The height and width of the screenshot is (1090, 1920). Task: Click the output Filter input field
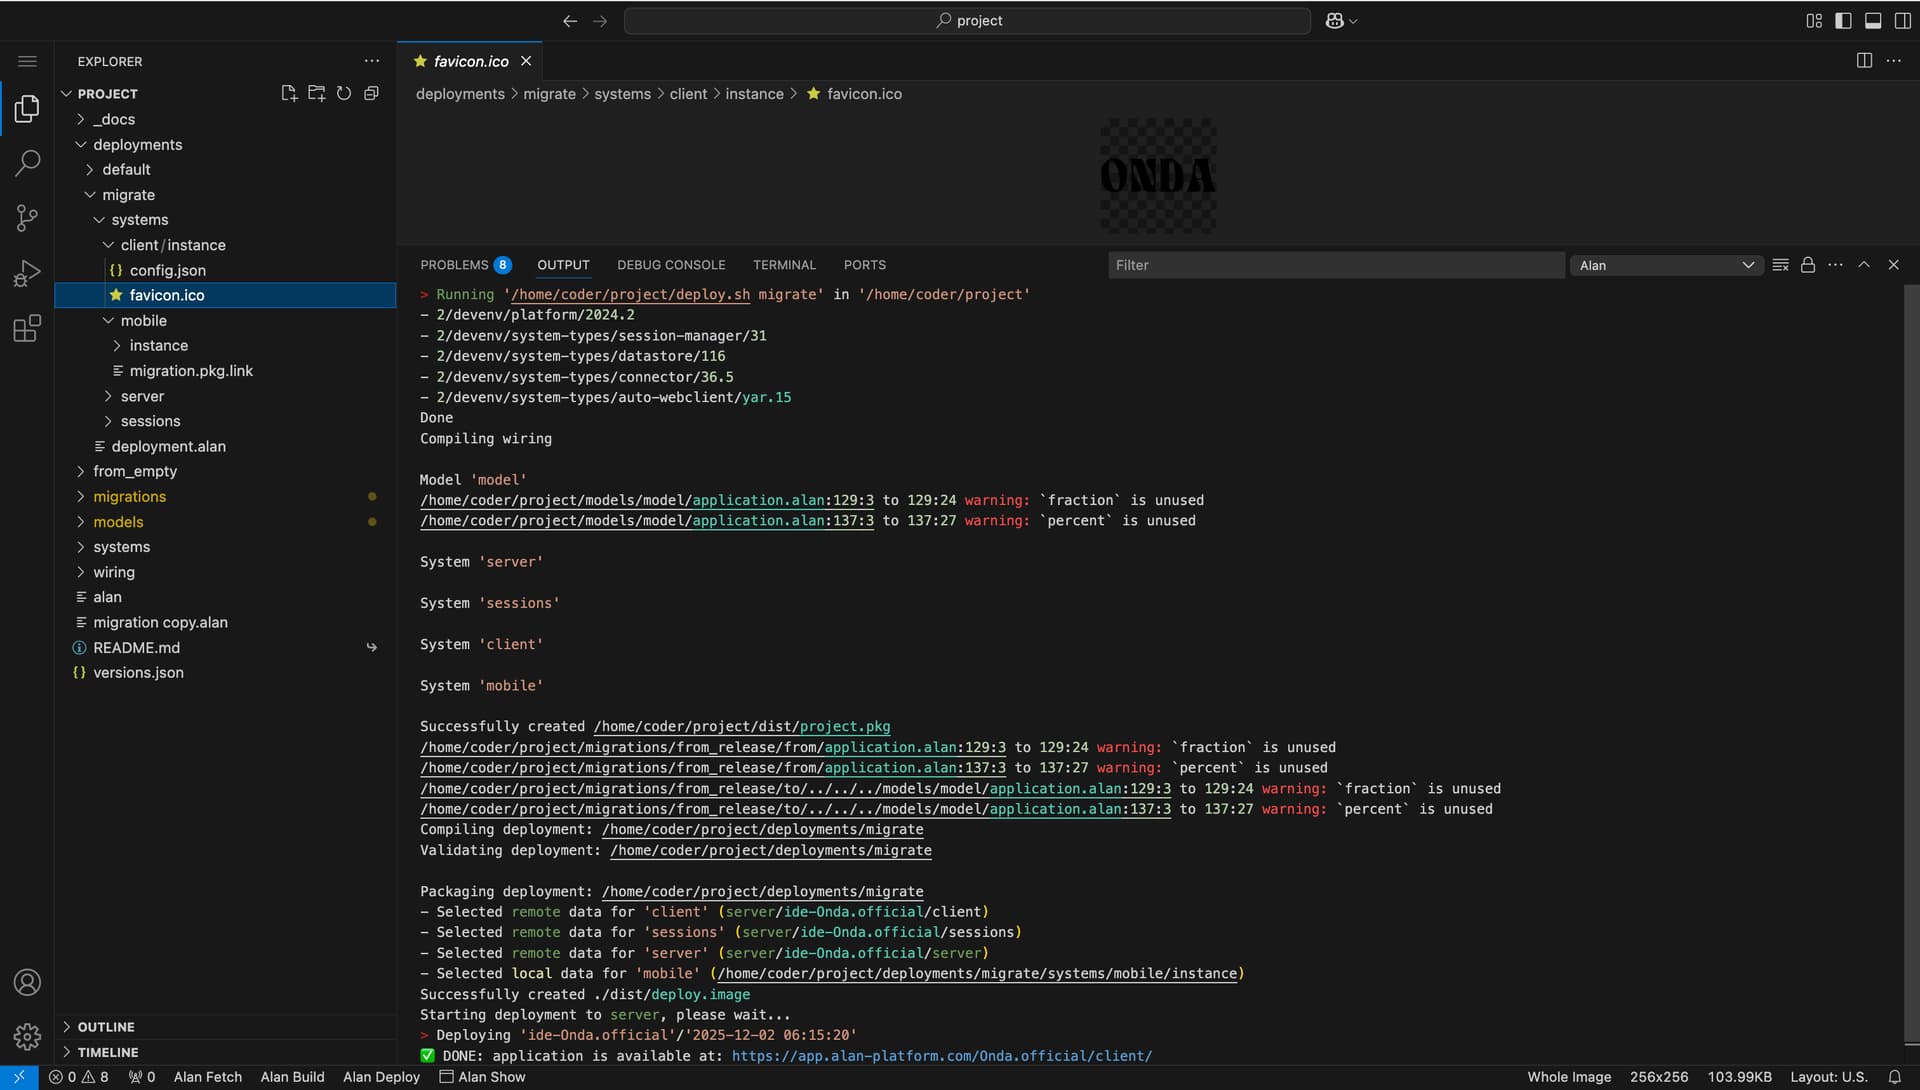[x=1335, y=265]
